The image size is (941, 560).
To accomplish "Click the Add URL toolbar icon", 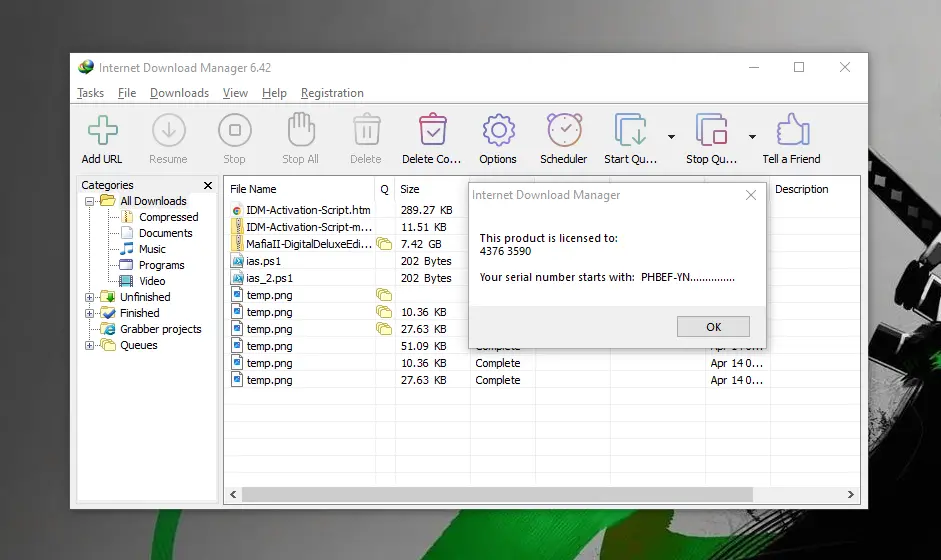I will pyautogui.click(x=102, y=130).
